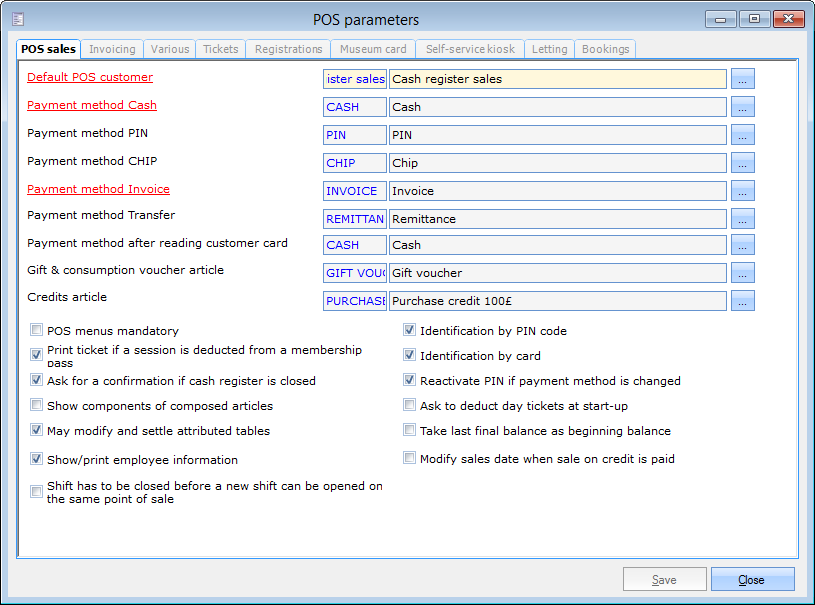
Task: Open the lookup for the Credits article
Action: (x=742, y=301)
